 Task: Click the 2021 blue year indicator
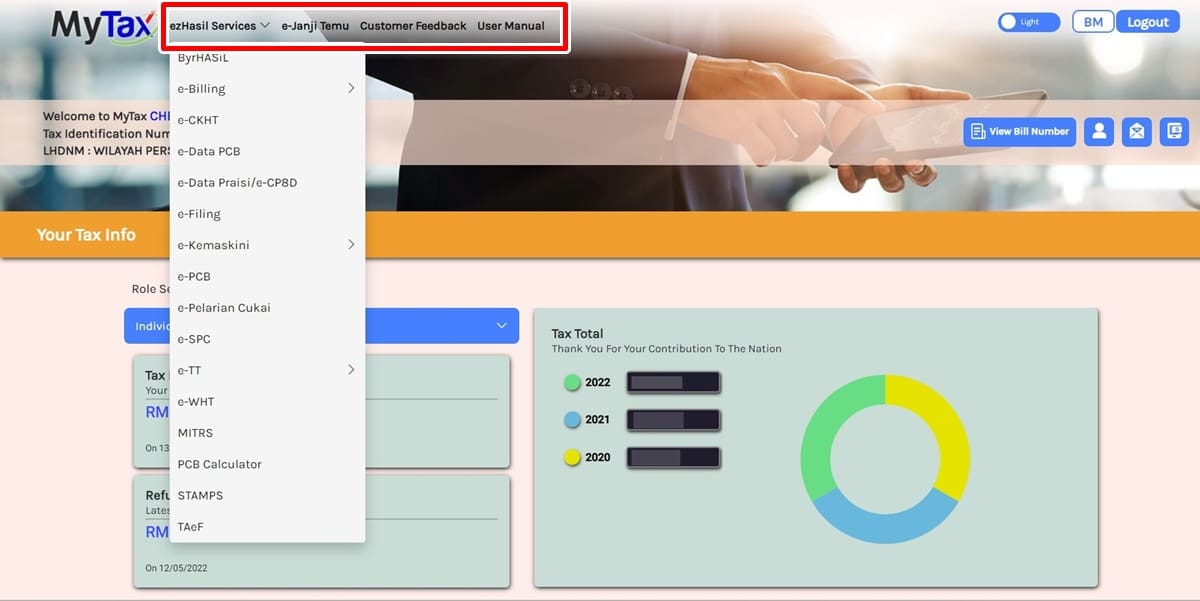pos(572,419)
